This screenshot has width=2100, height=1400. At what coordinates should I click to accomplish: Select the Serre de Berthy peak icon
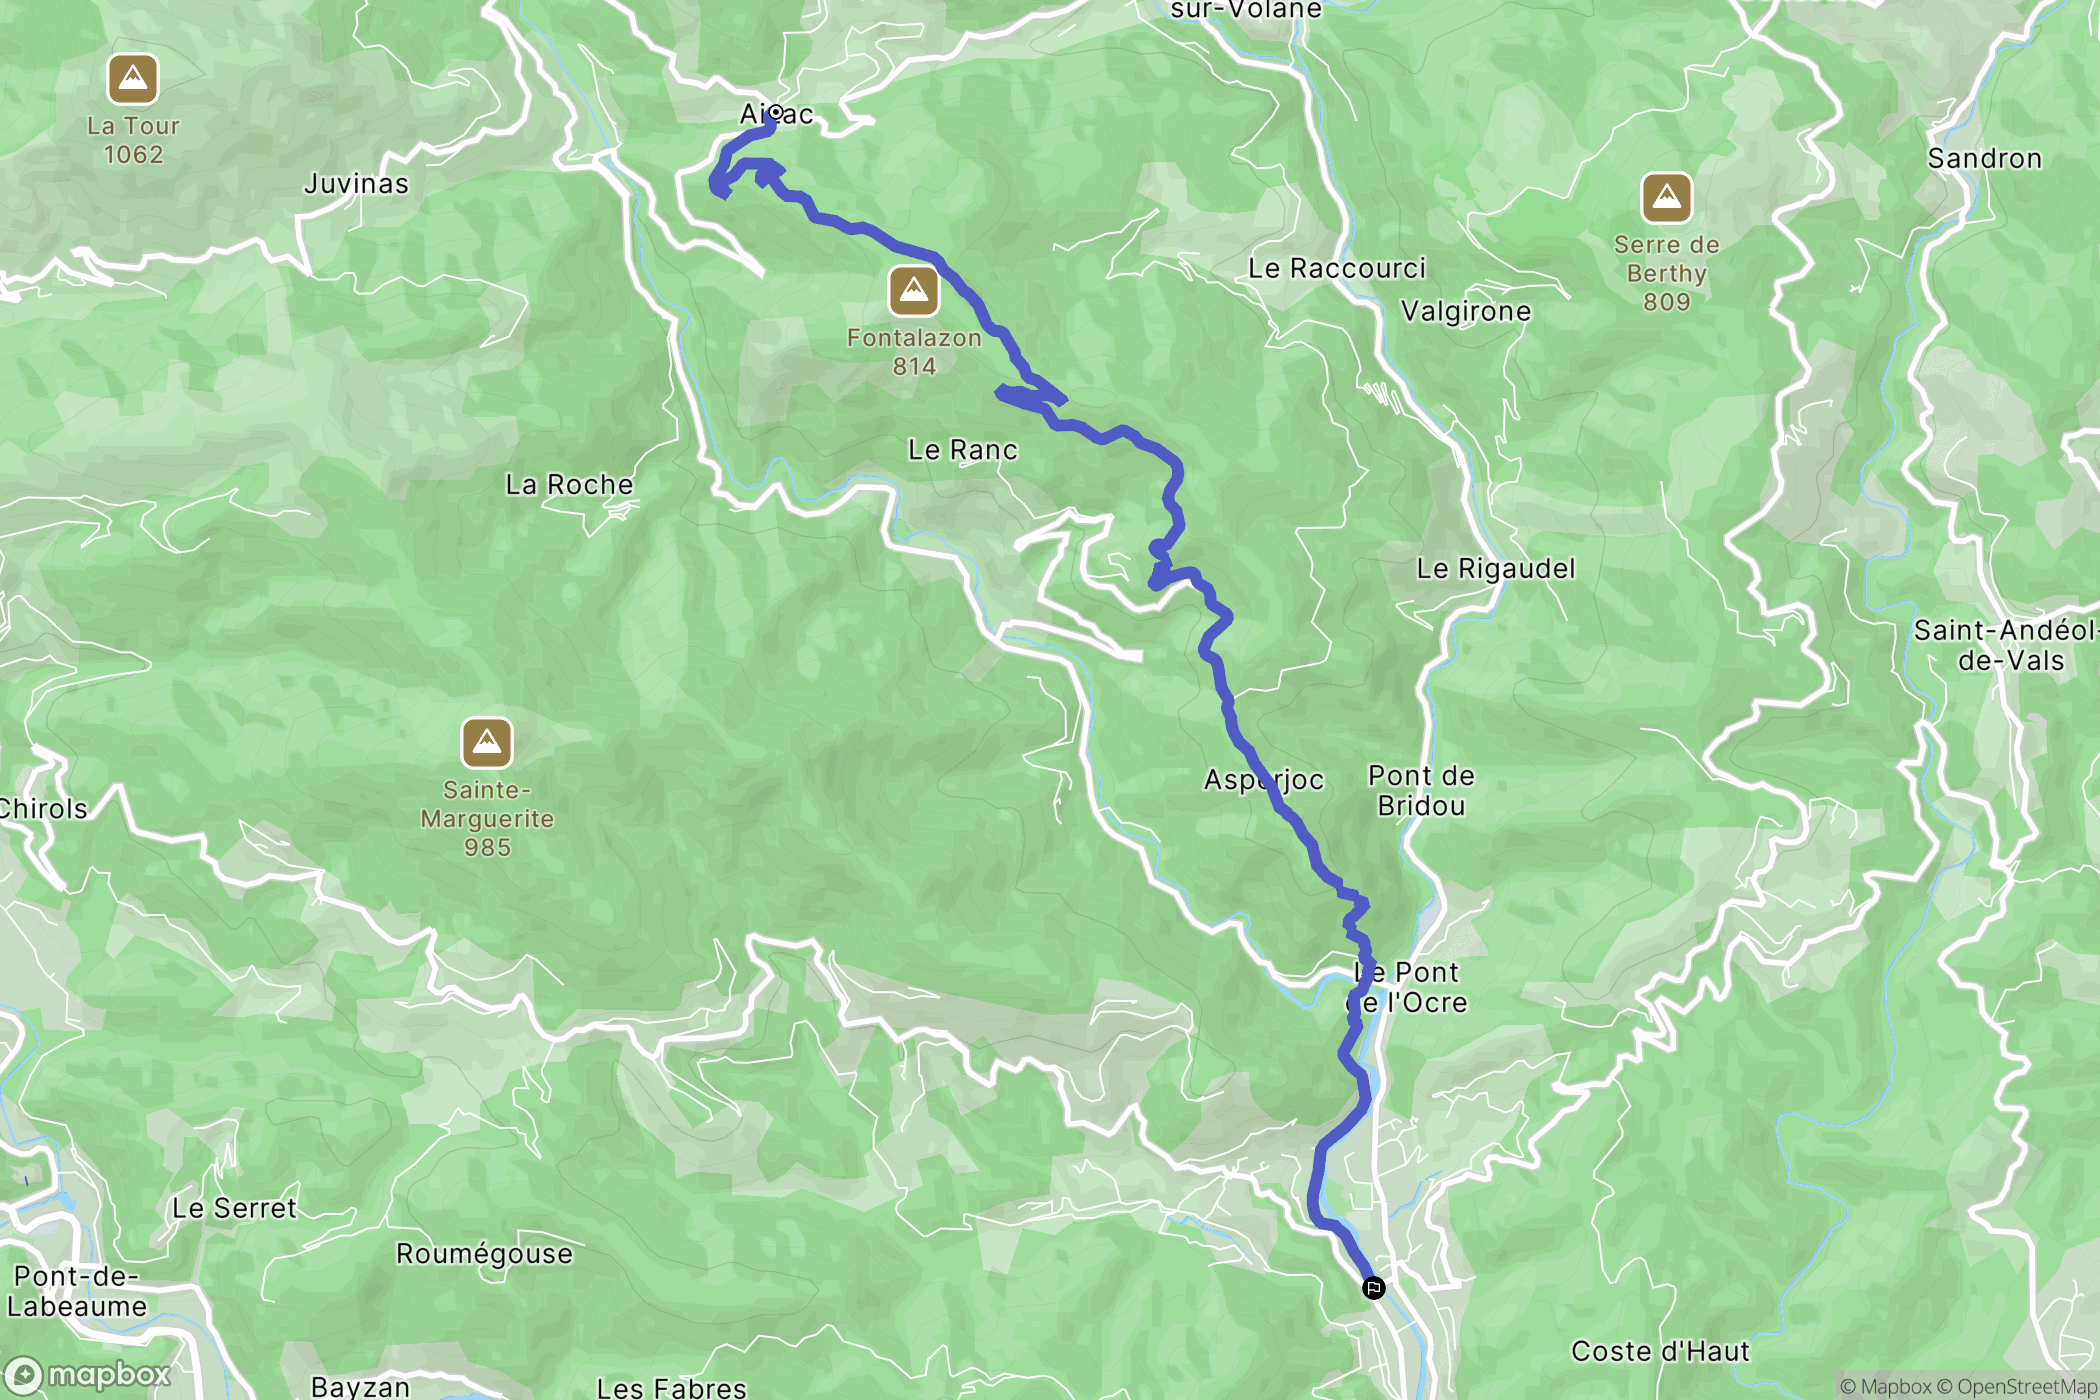tap(1666, 198)
